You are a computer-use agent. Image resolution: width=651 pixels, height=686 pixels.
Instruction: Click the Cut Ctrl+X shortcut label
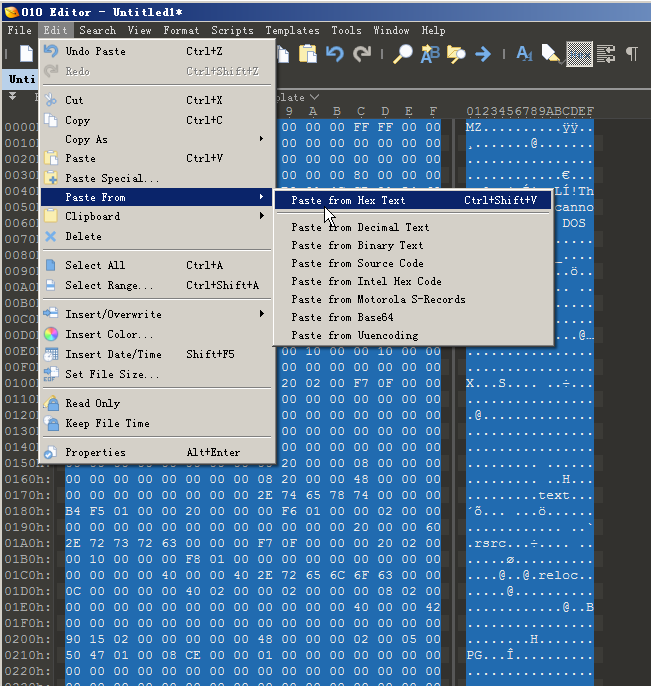pos(204,100)
